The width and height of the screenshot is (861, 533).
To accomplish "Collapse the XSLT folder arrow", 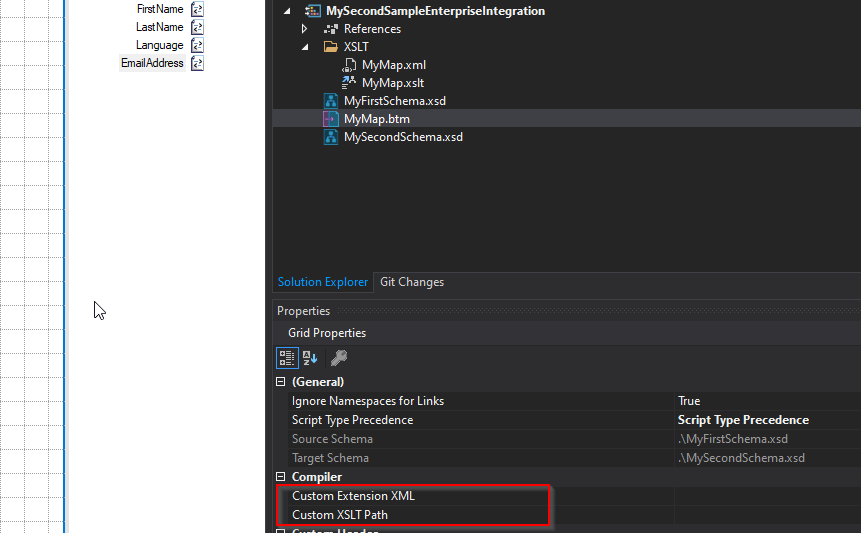I will point(304,47).
